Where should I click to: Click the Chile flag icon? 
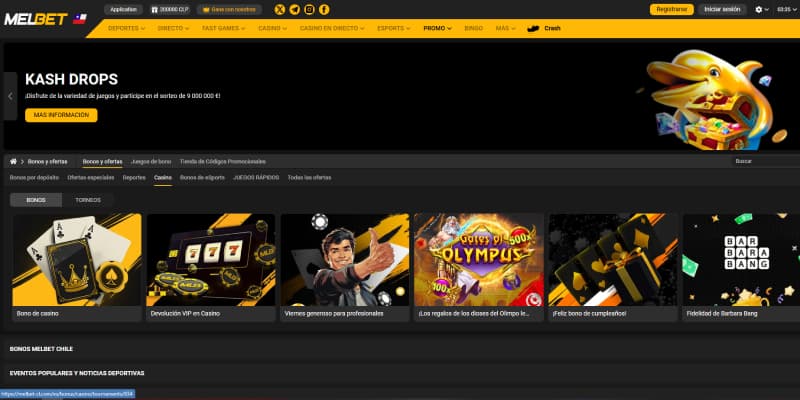click(x=80, y=19)
